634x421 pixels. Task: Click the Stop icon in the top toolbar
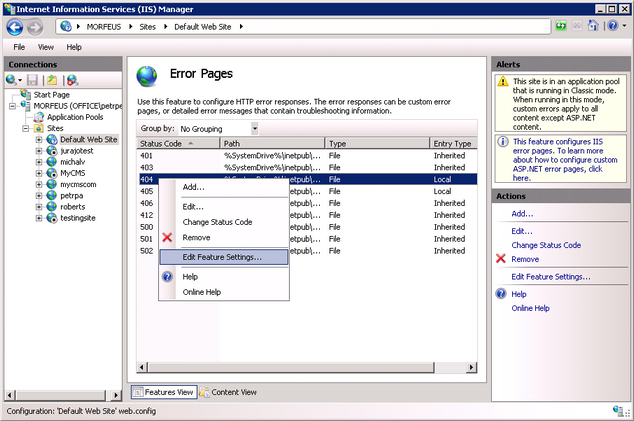[577, 26]
